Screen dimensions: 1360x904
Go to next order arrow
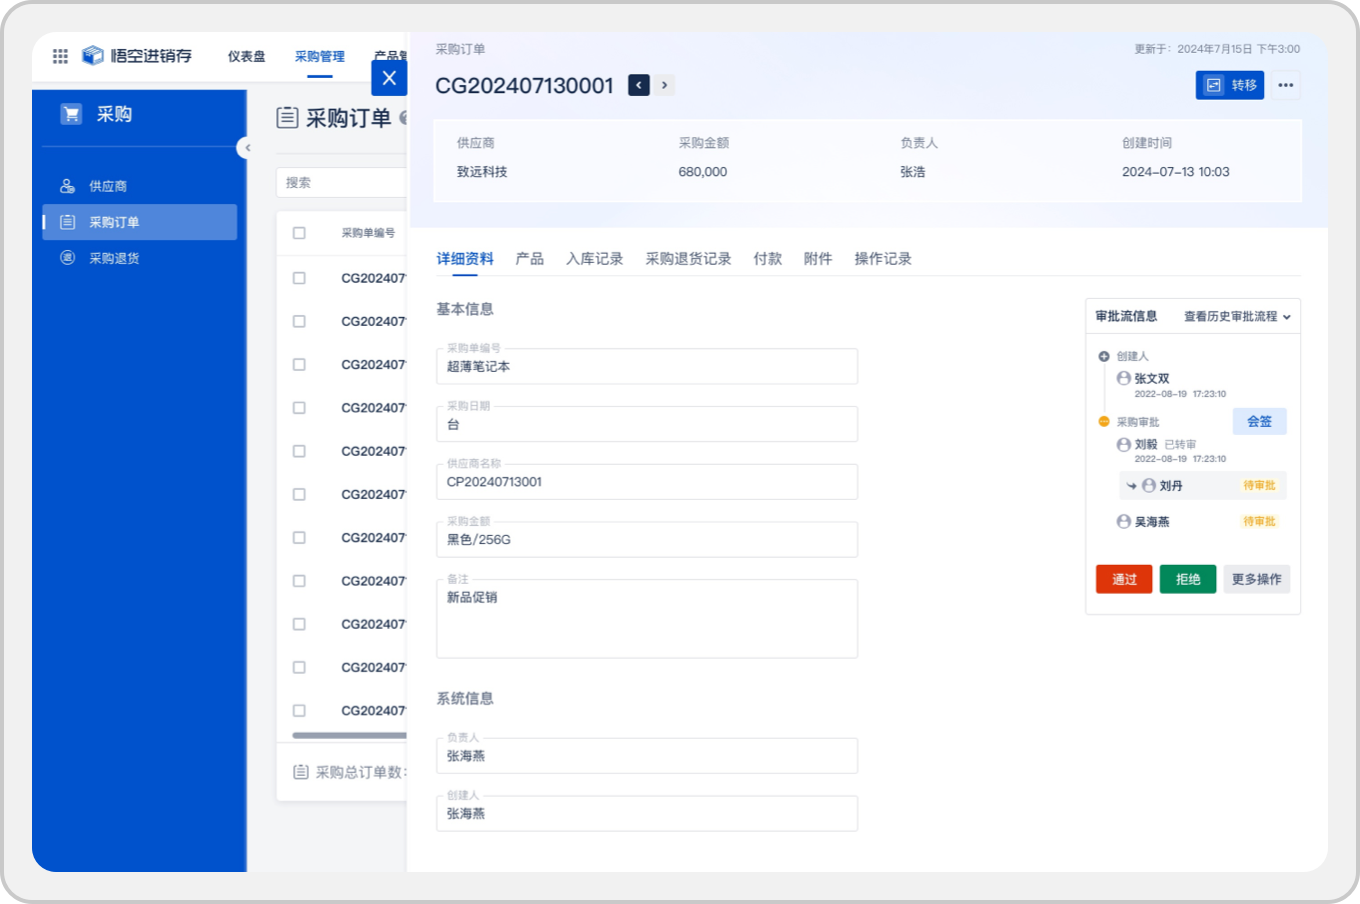[664, 85]
